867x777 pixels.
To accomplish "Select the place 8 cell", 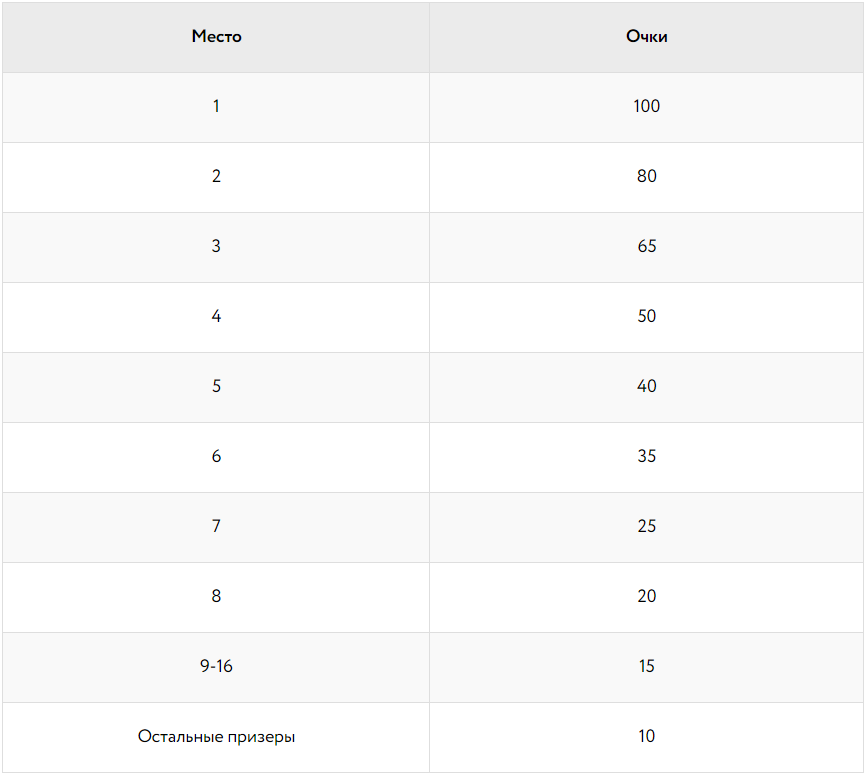I will 216,596.
